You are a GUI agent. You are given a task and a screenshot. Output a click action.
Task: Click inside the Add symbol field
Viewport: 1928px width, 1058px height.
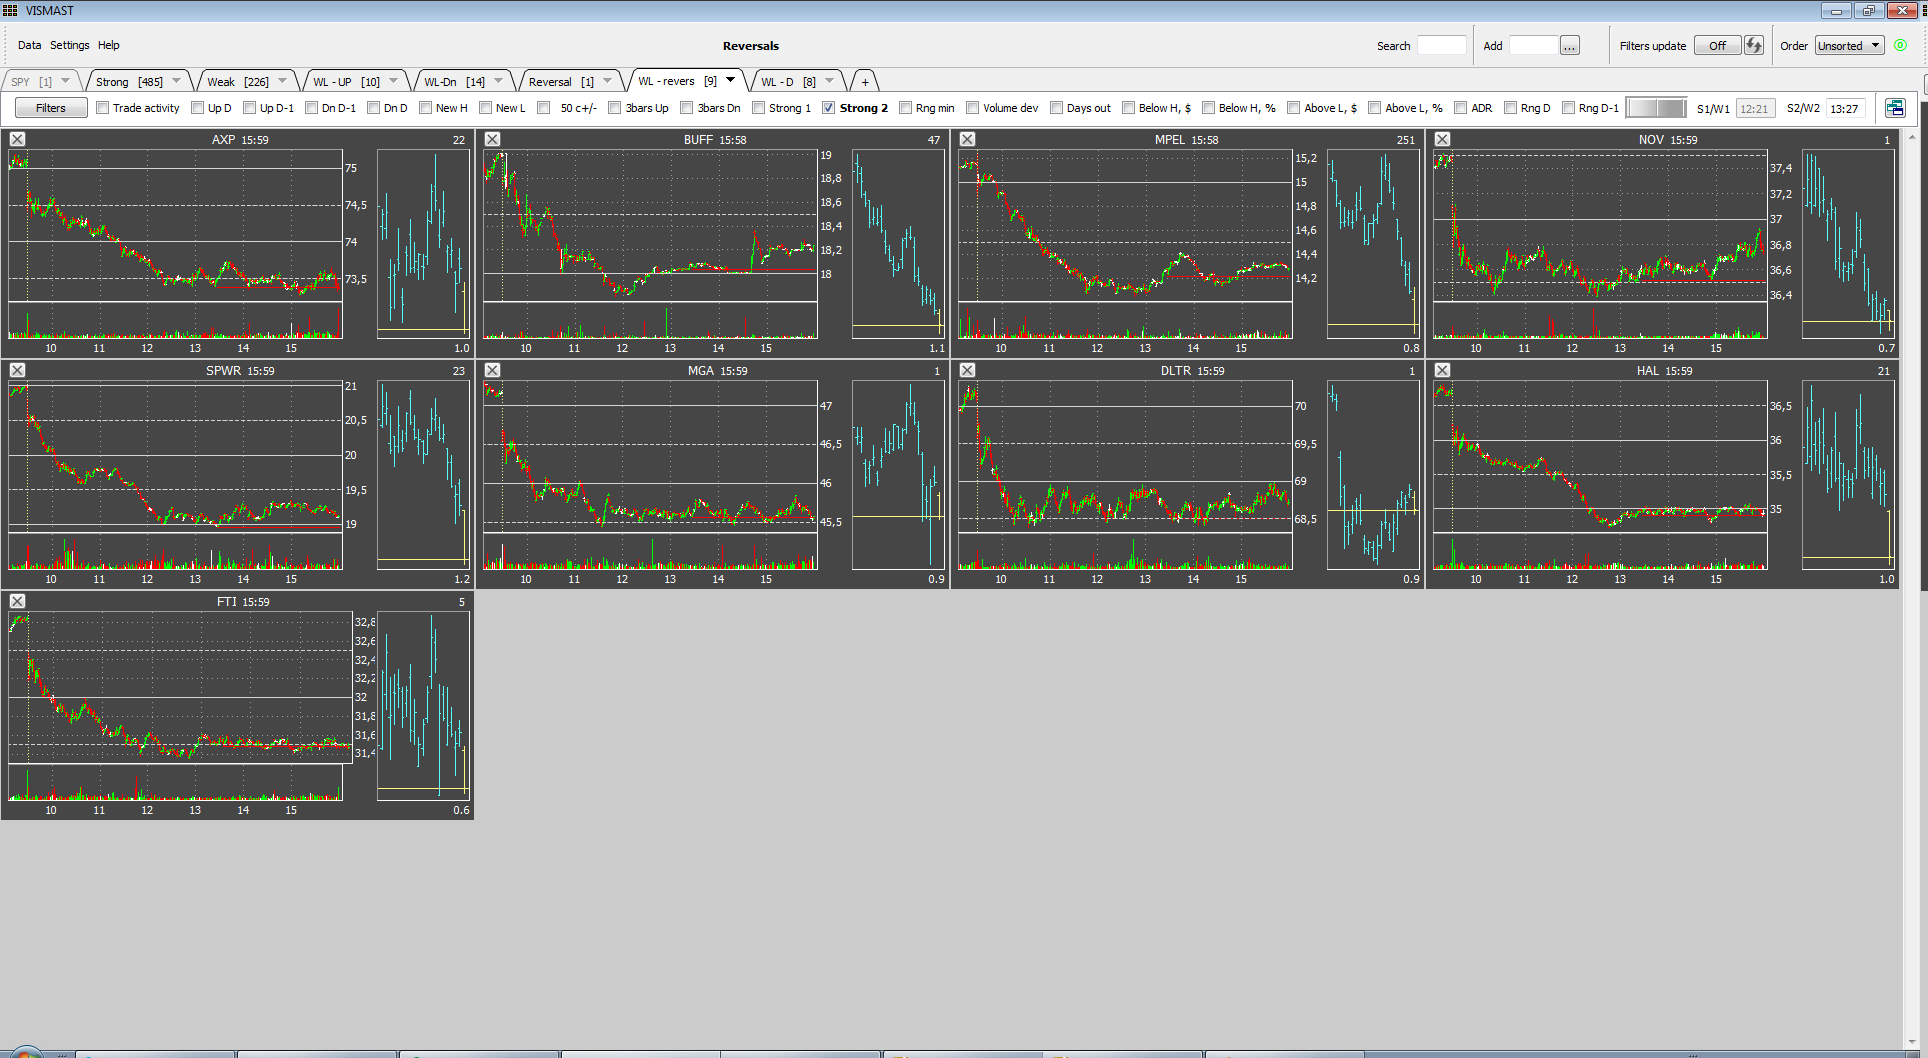point(1533,46)
